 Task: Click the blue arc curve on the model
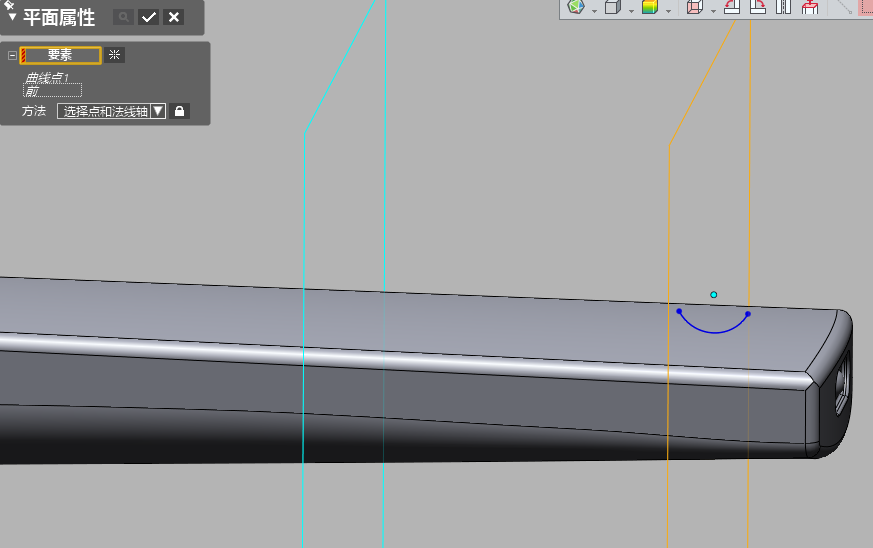pos(714,332)
